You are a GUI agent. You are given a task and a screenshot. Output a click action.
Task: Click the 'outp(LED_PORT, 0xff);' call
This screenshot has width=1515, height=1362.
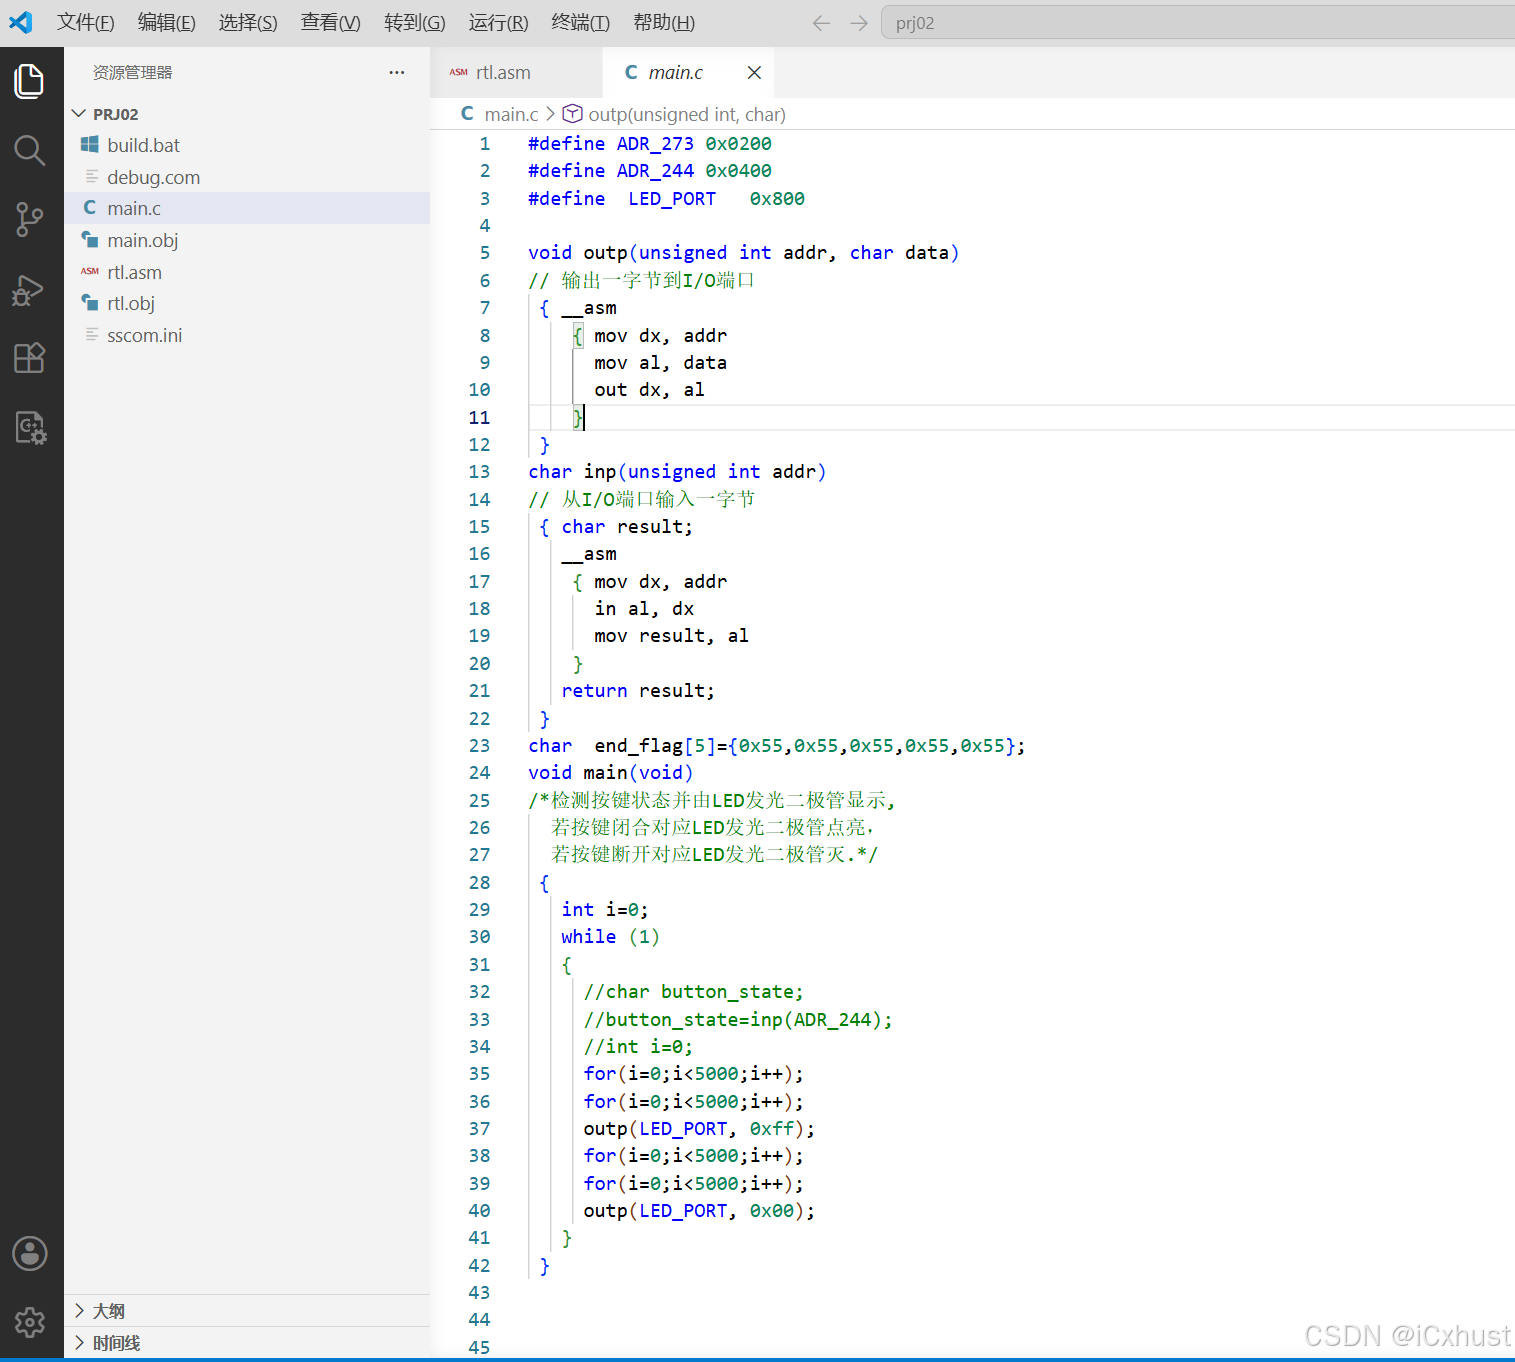point(699,1128)
